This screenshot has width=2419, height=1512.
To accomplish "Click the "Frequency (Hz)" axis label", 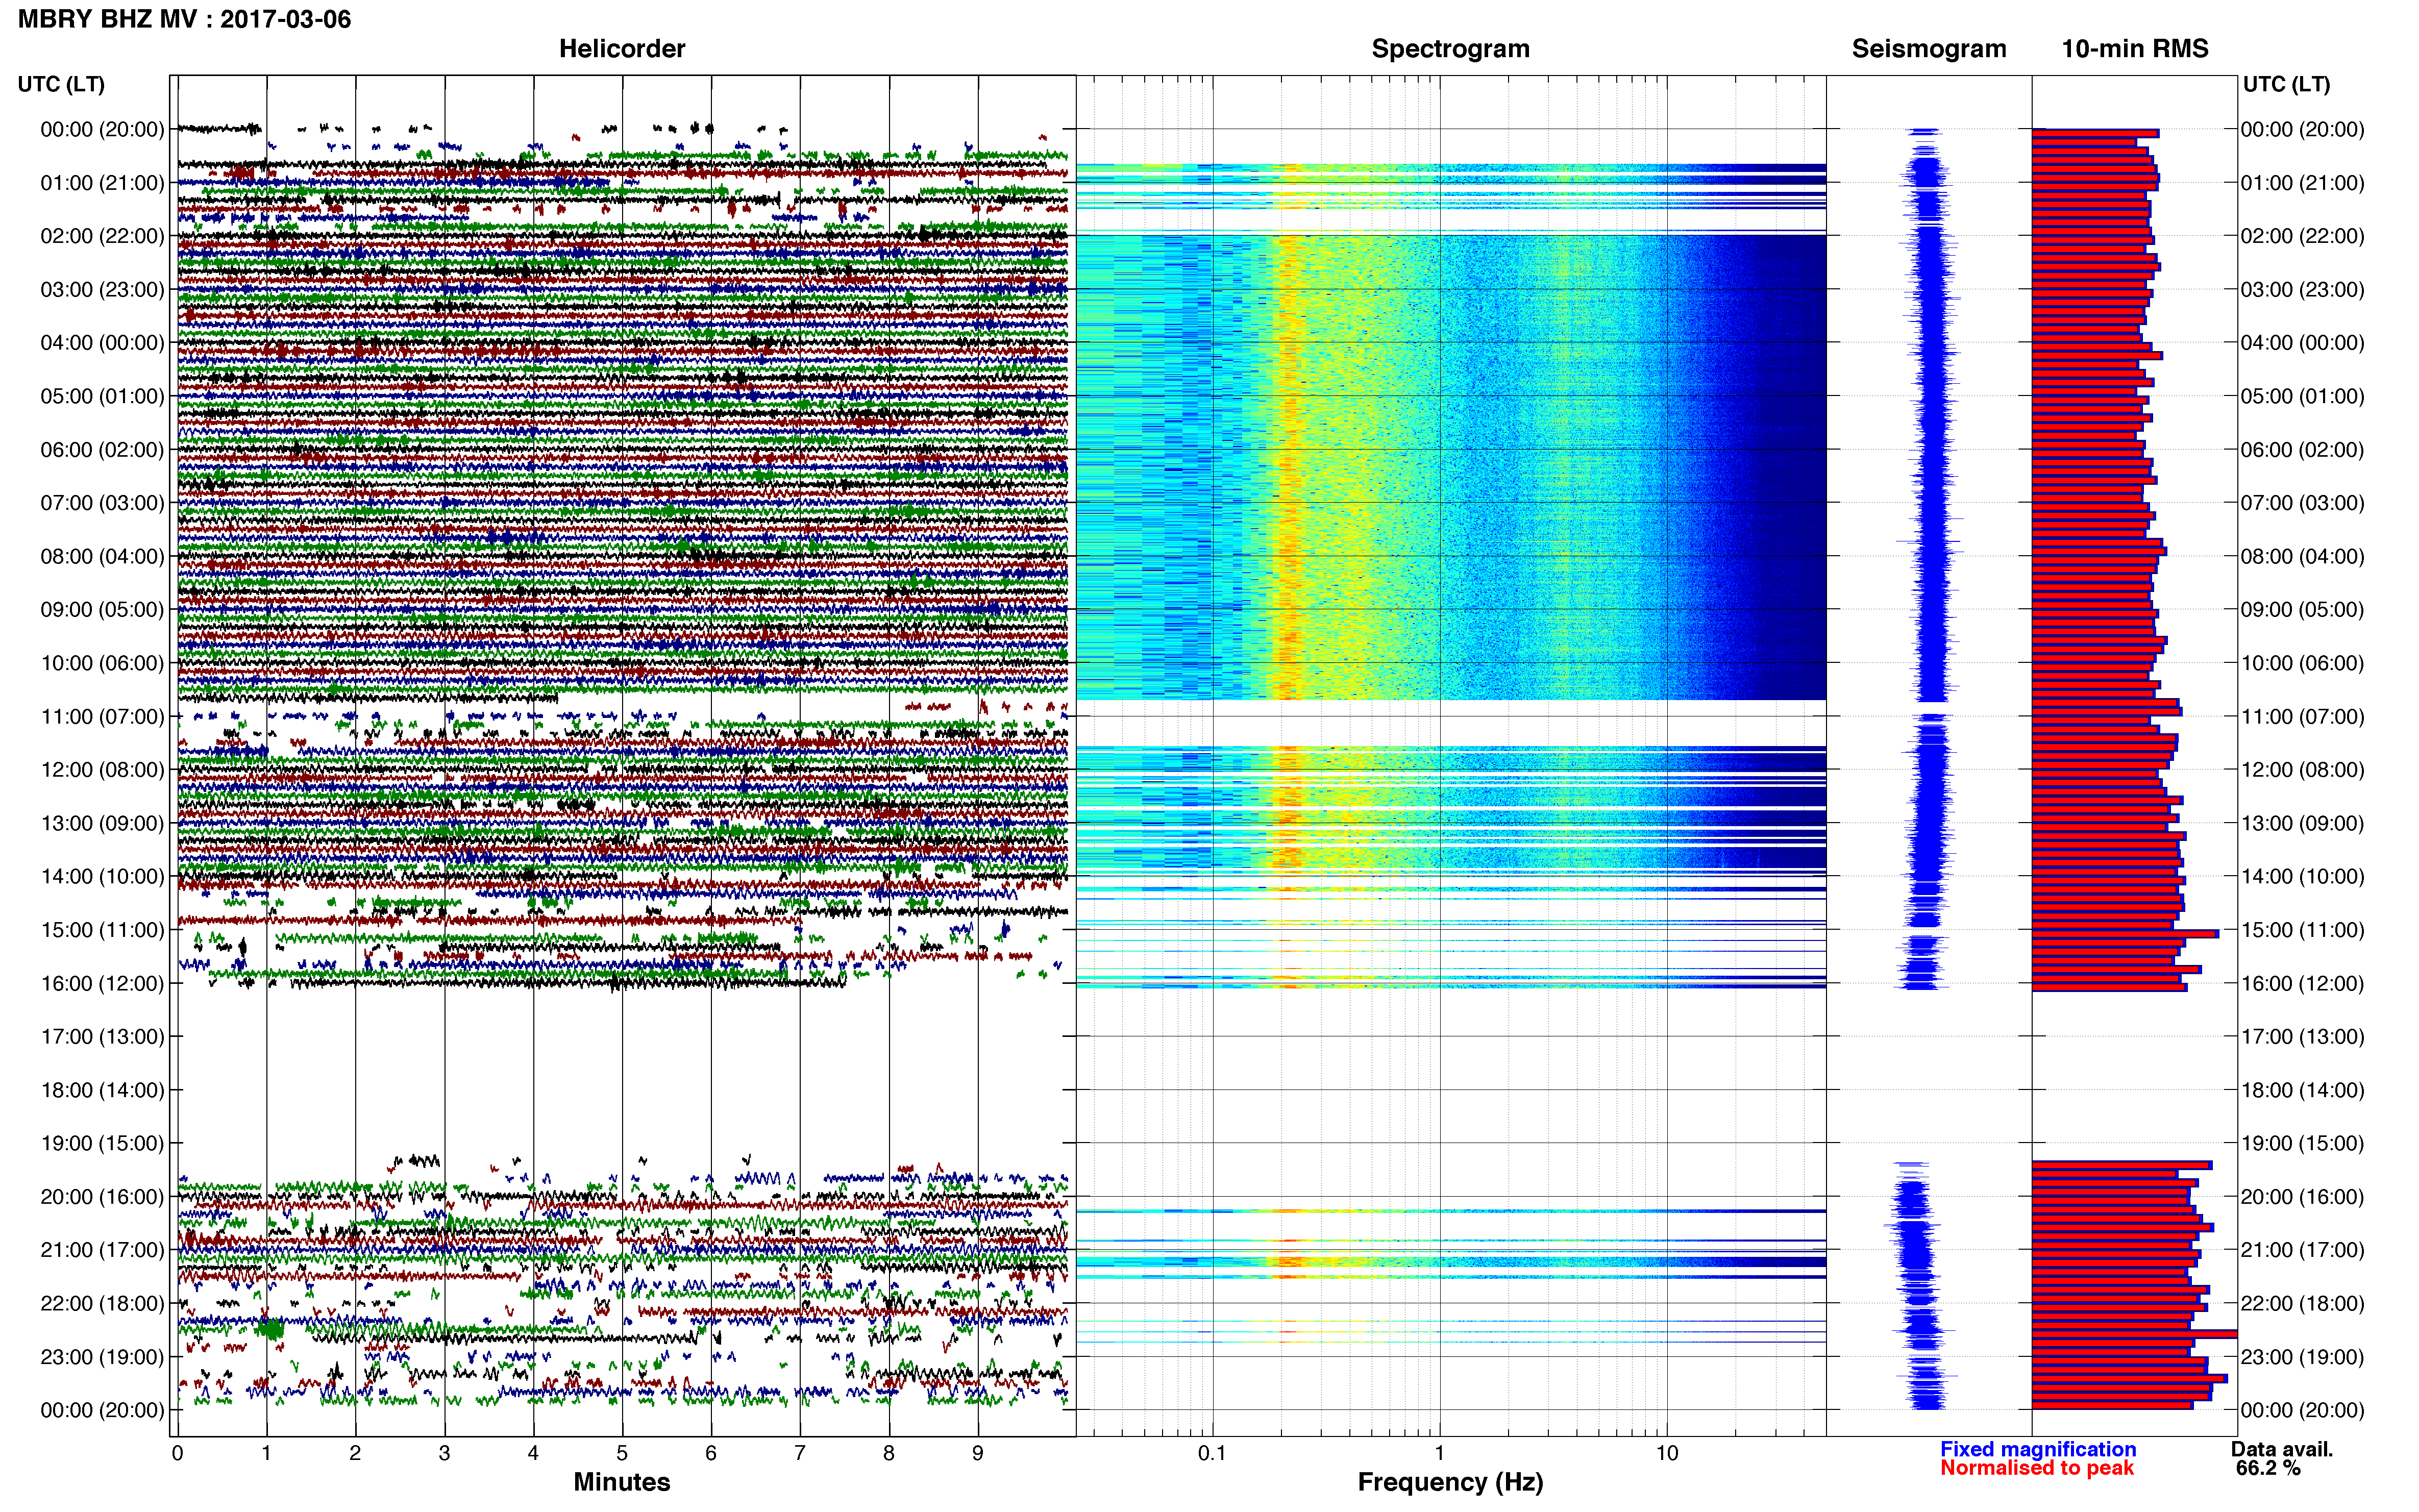I will [1450, 1482].
